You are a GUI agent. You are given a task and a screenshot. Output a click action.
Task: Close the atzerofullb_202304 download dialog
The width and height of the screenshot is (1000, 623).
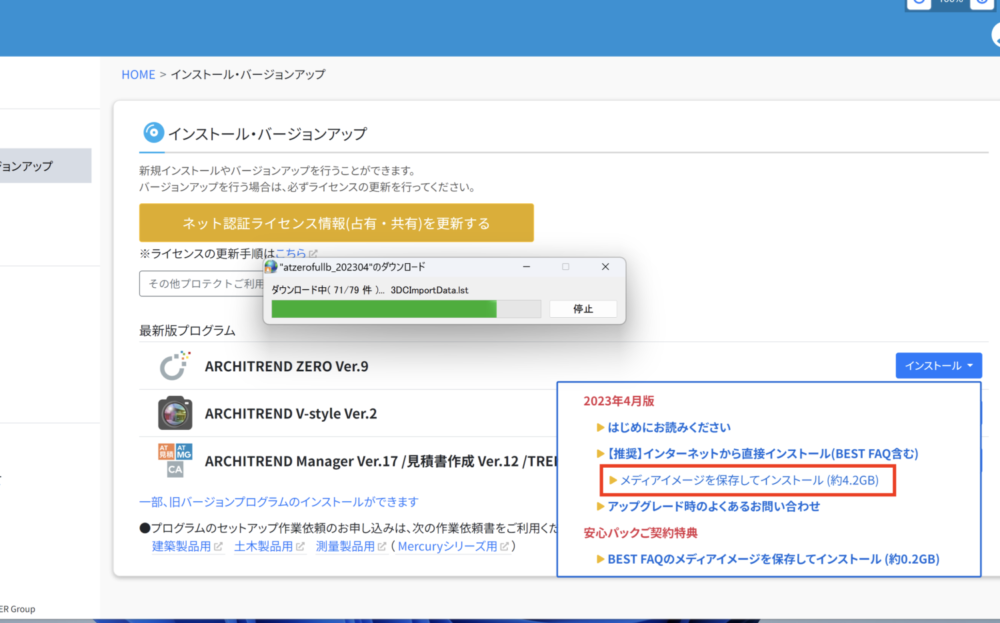[x=605, y=267]
